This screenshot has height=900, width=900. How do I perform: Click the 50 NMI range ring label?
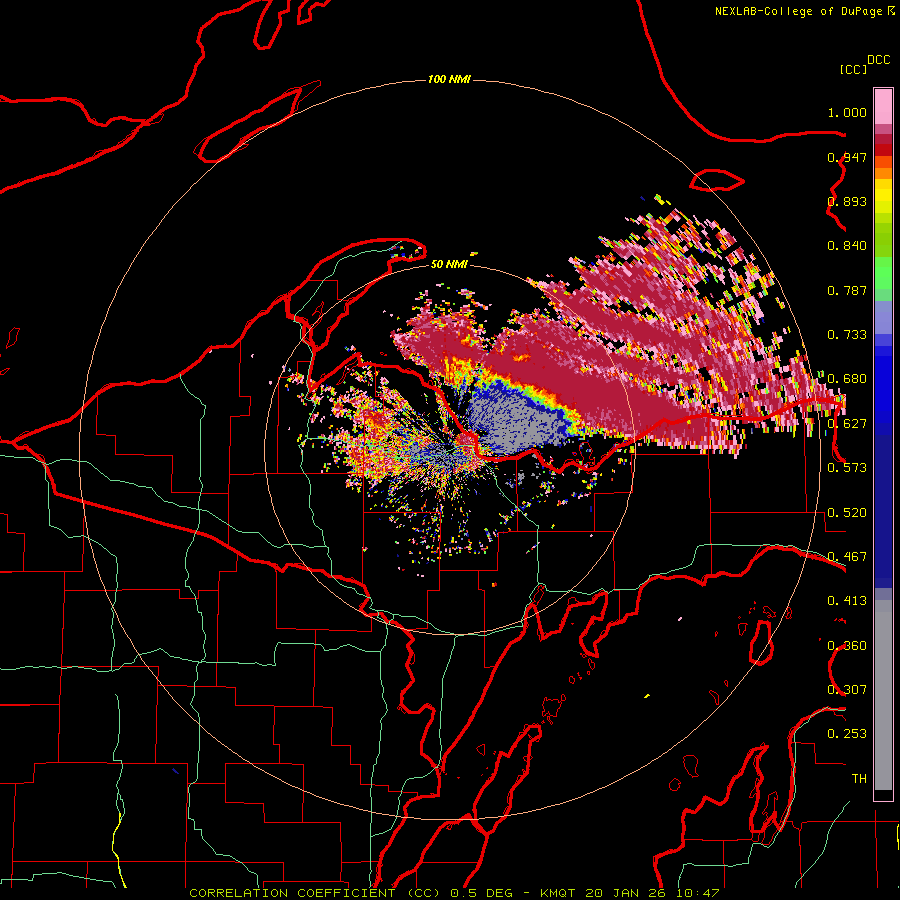tap(449, 264)
